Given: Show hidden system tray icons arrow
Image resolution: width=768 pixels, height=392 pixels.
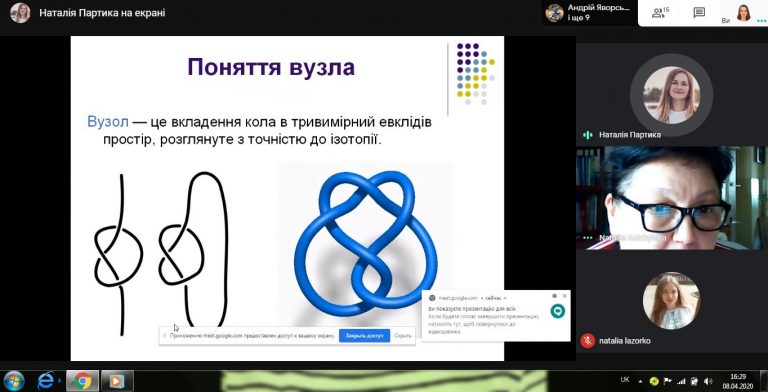Looking at the screenshot, I should [x=640, y=381].
